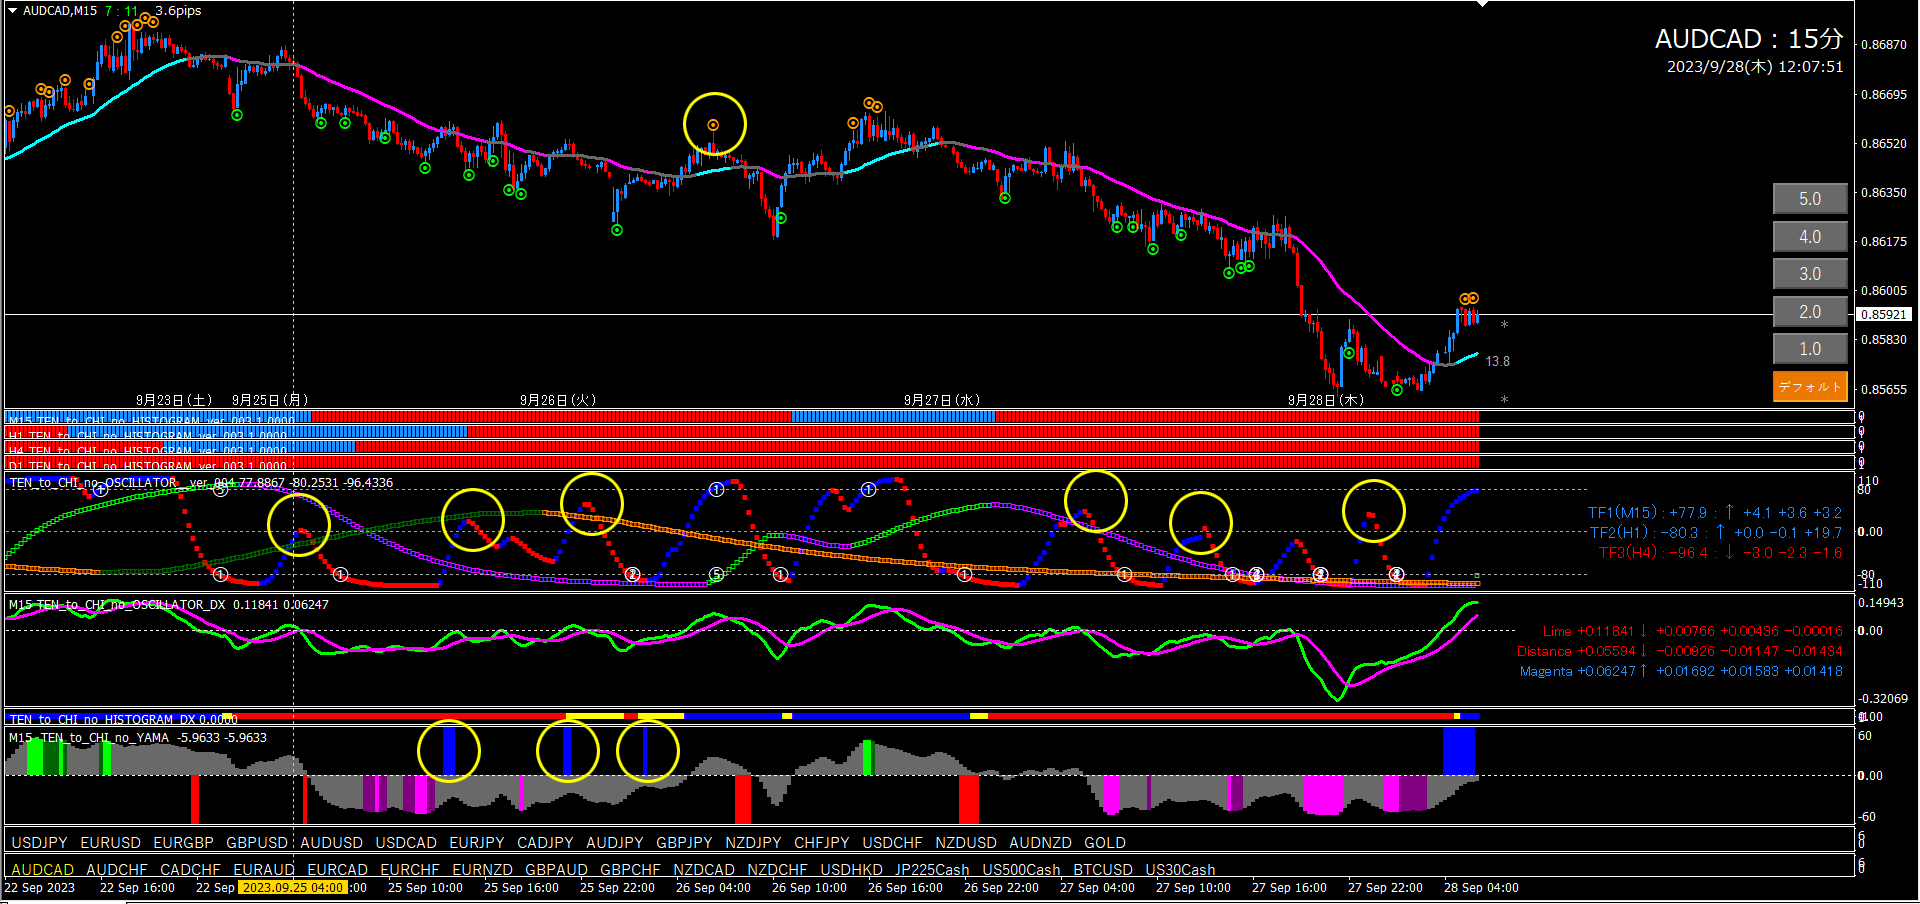
Task: Switch chart to EURGBP symbol
Action: [183, 843]
